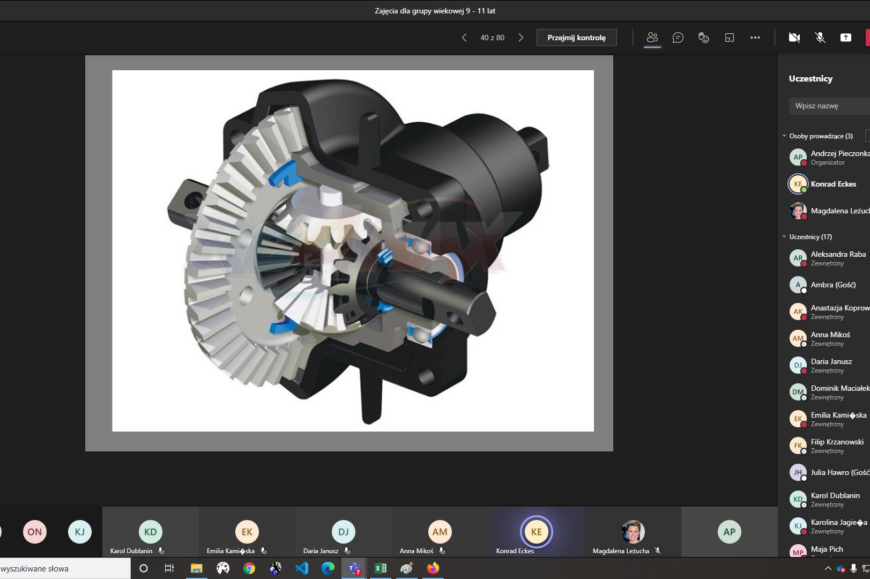Click the AP participant tile in bottom strip
870x579 pixels.
click(729, 532)
